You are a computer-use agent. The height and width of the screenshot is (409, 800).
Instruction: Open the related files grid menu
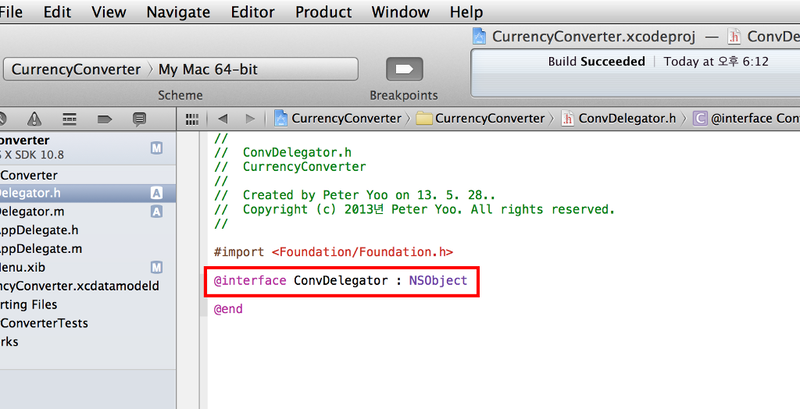click(194, 118)
